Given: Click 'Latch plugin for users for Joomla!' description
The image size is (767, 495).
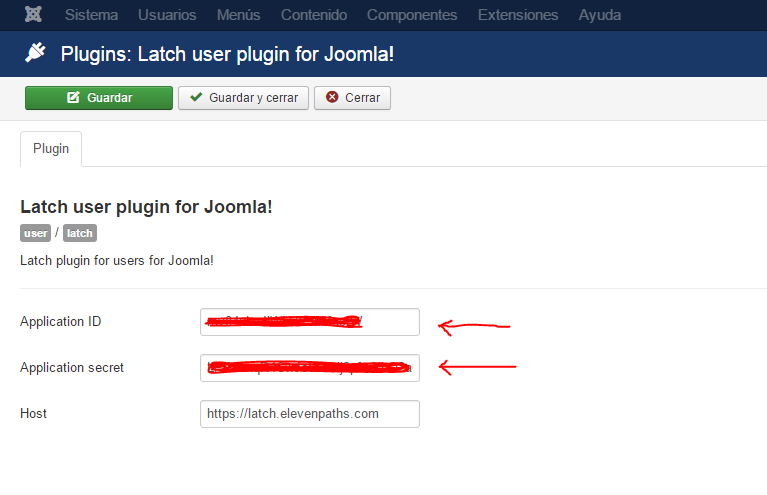Looking at the screenshot, I should (x=117, y=260).
